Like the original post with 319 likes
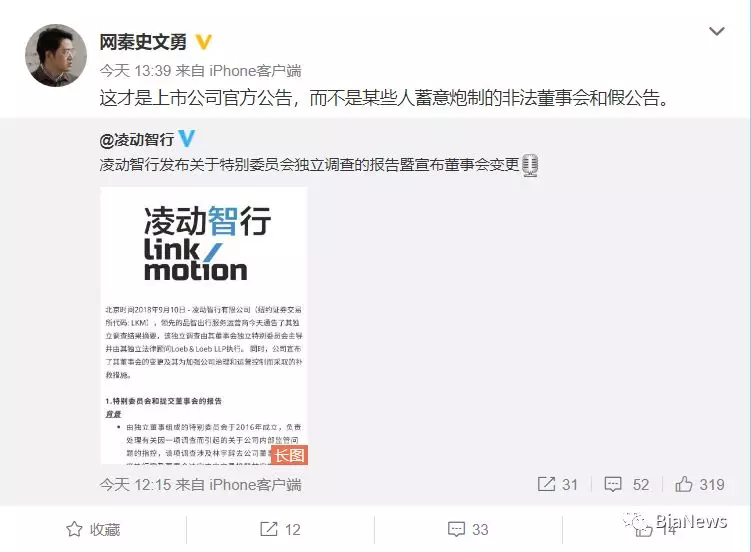 coord(683,484)
